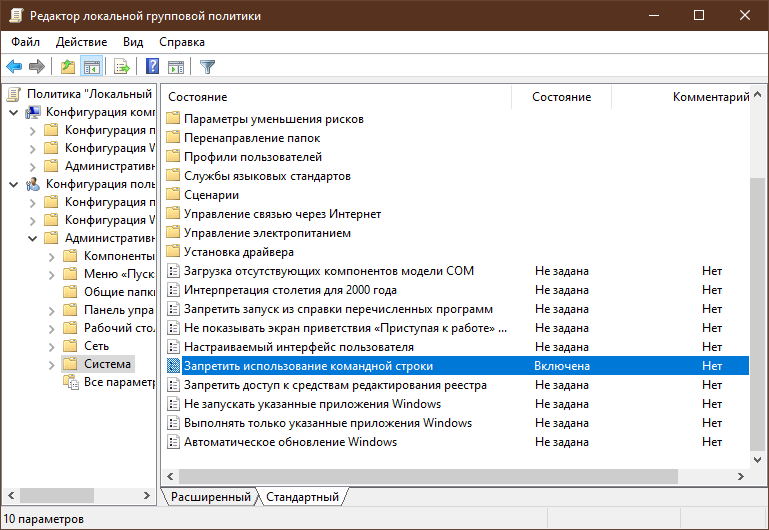Toggle the action pane toolbar icon
The height and width of the screenshot is (530, 769).
(176, 66)
